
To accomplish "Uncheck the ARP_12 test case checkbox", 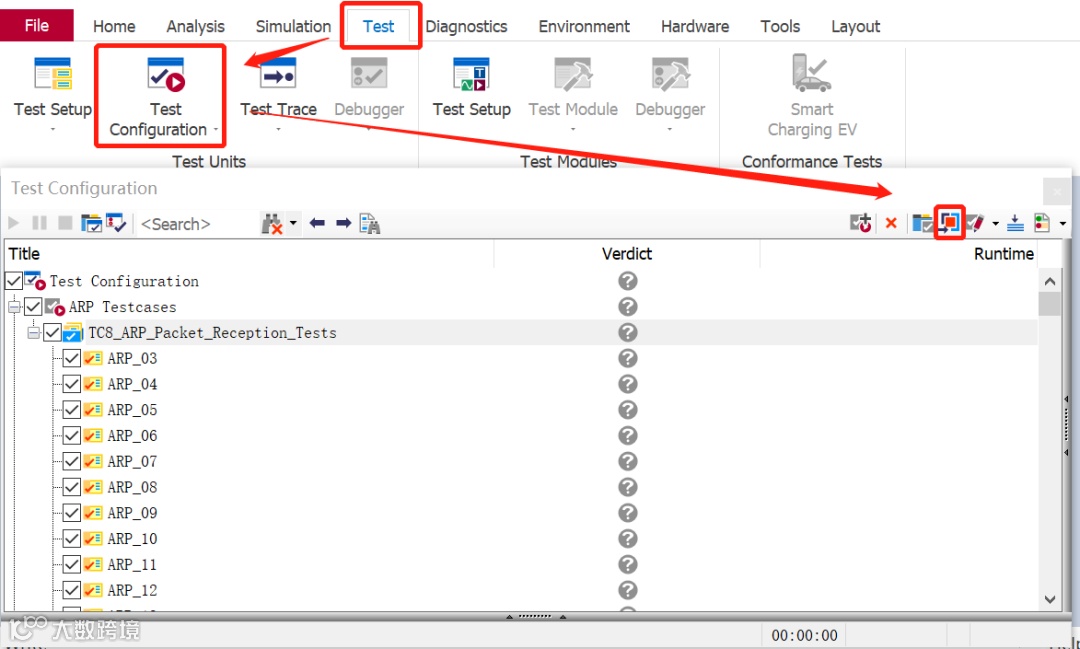I will point(72,590).
